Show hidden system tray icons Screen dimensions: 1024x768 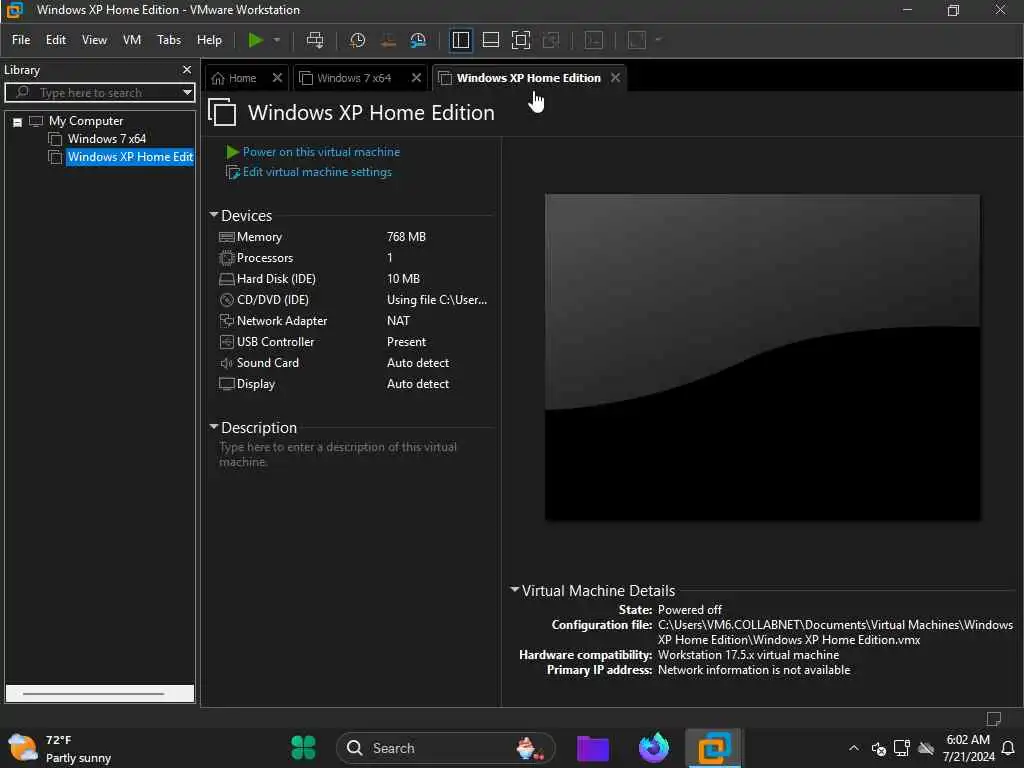point(854,748)
